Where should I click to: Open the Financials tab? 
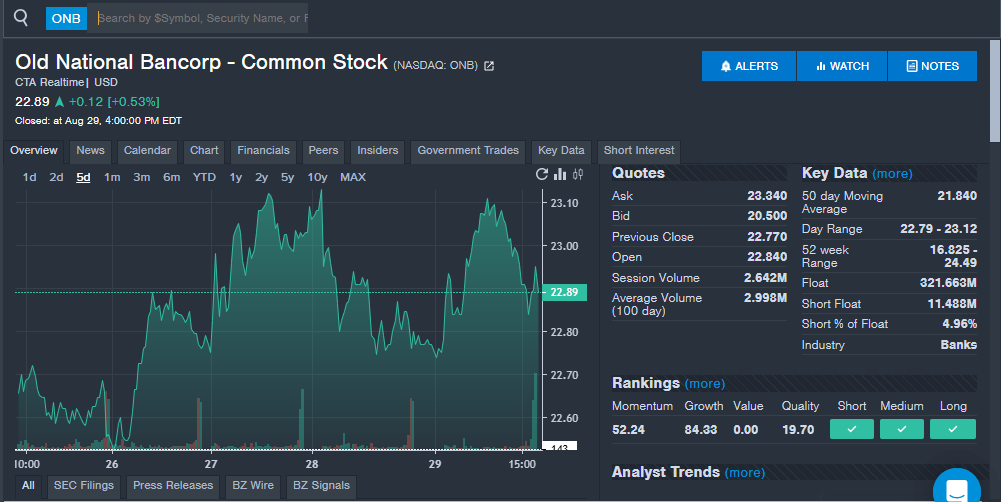click(x=263, y=151)
